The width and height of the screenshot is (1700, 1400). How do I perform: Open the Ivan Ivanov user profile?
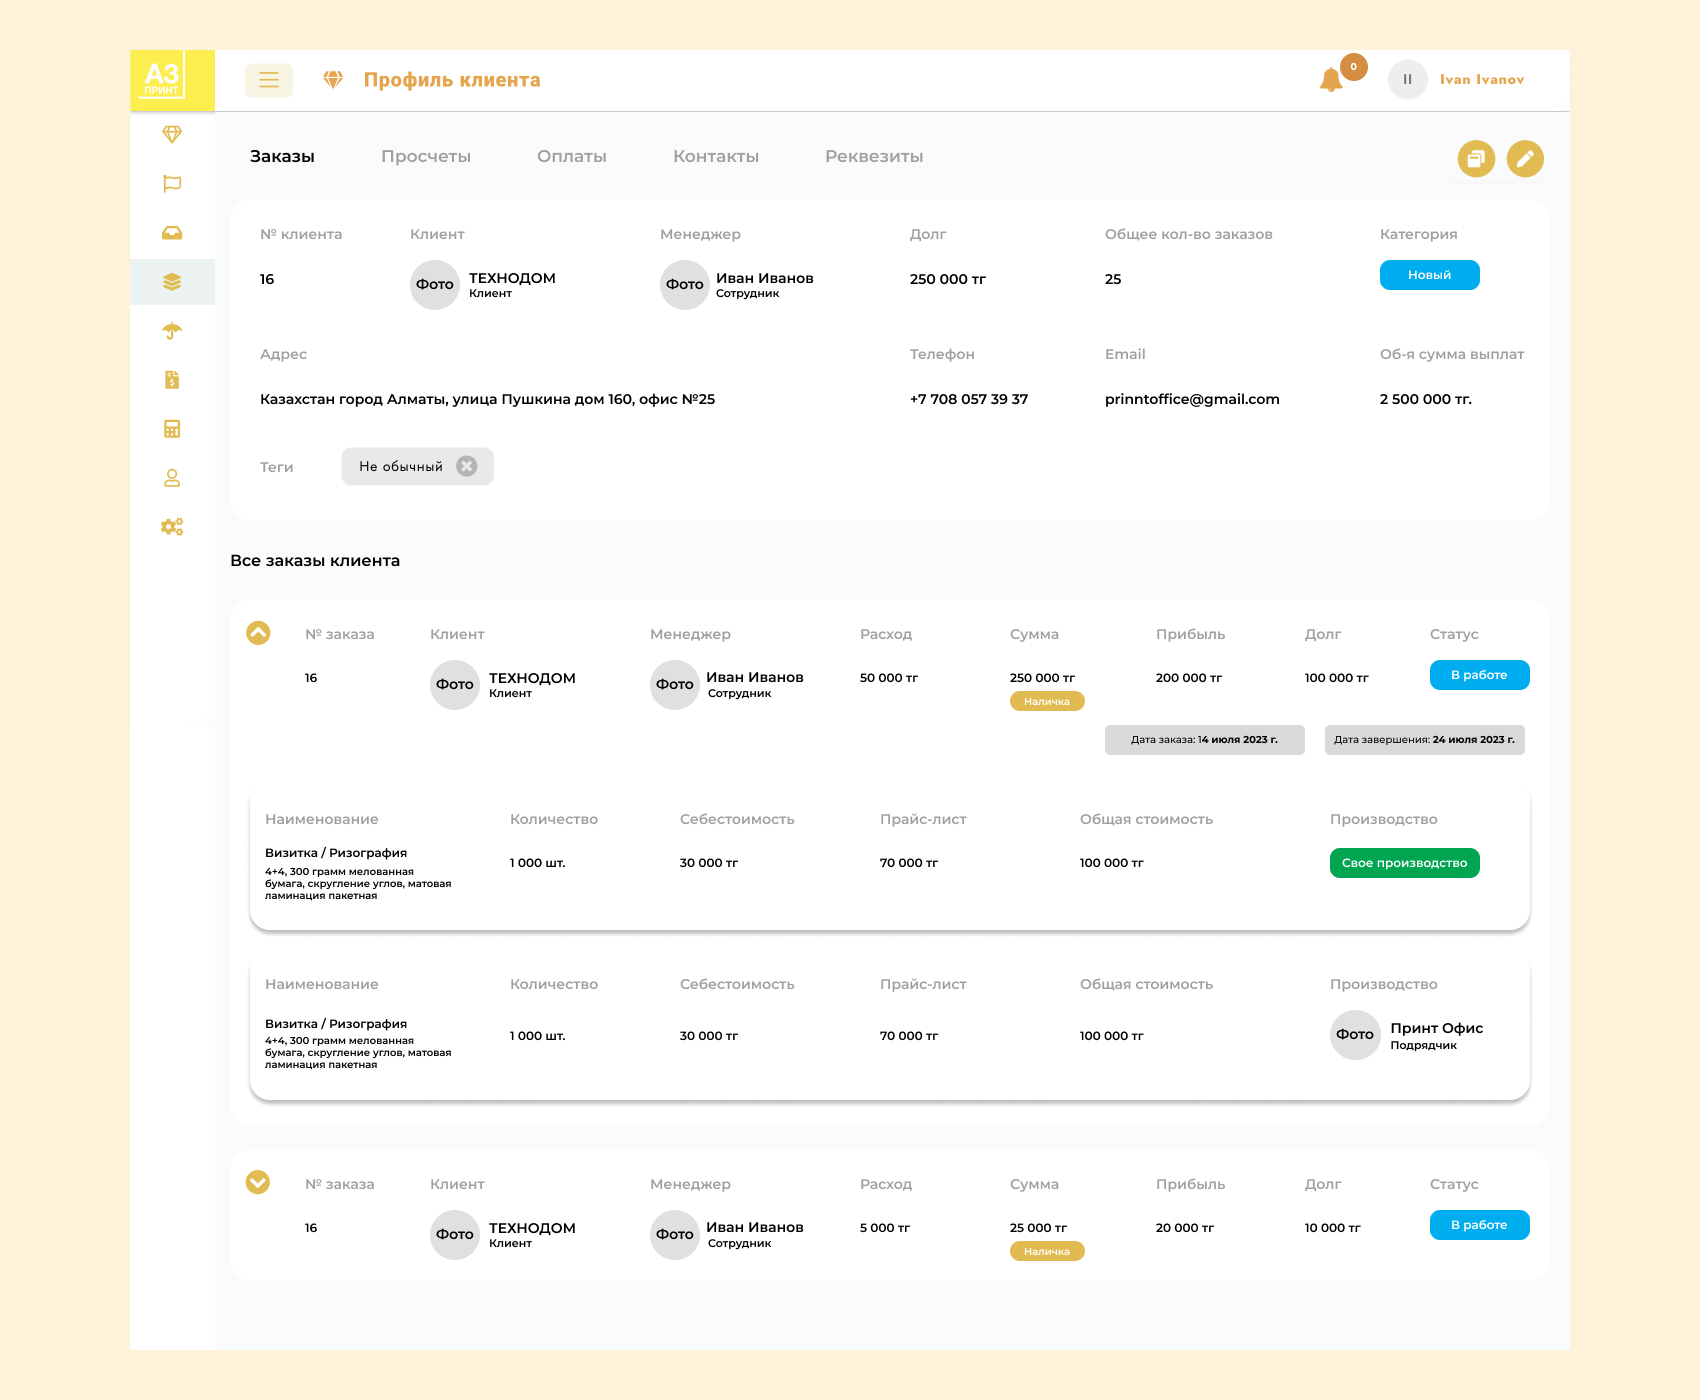click(1481, 80)
